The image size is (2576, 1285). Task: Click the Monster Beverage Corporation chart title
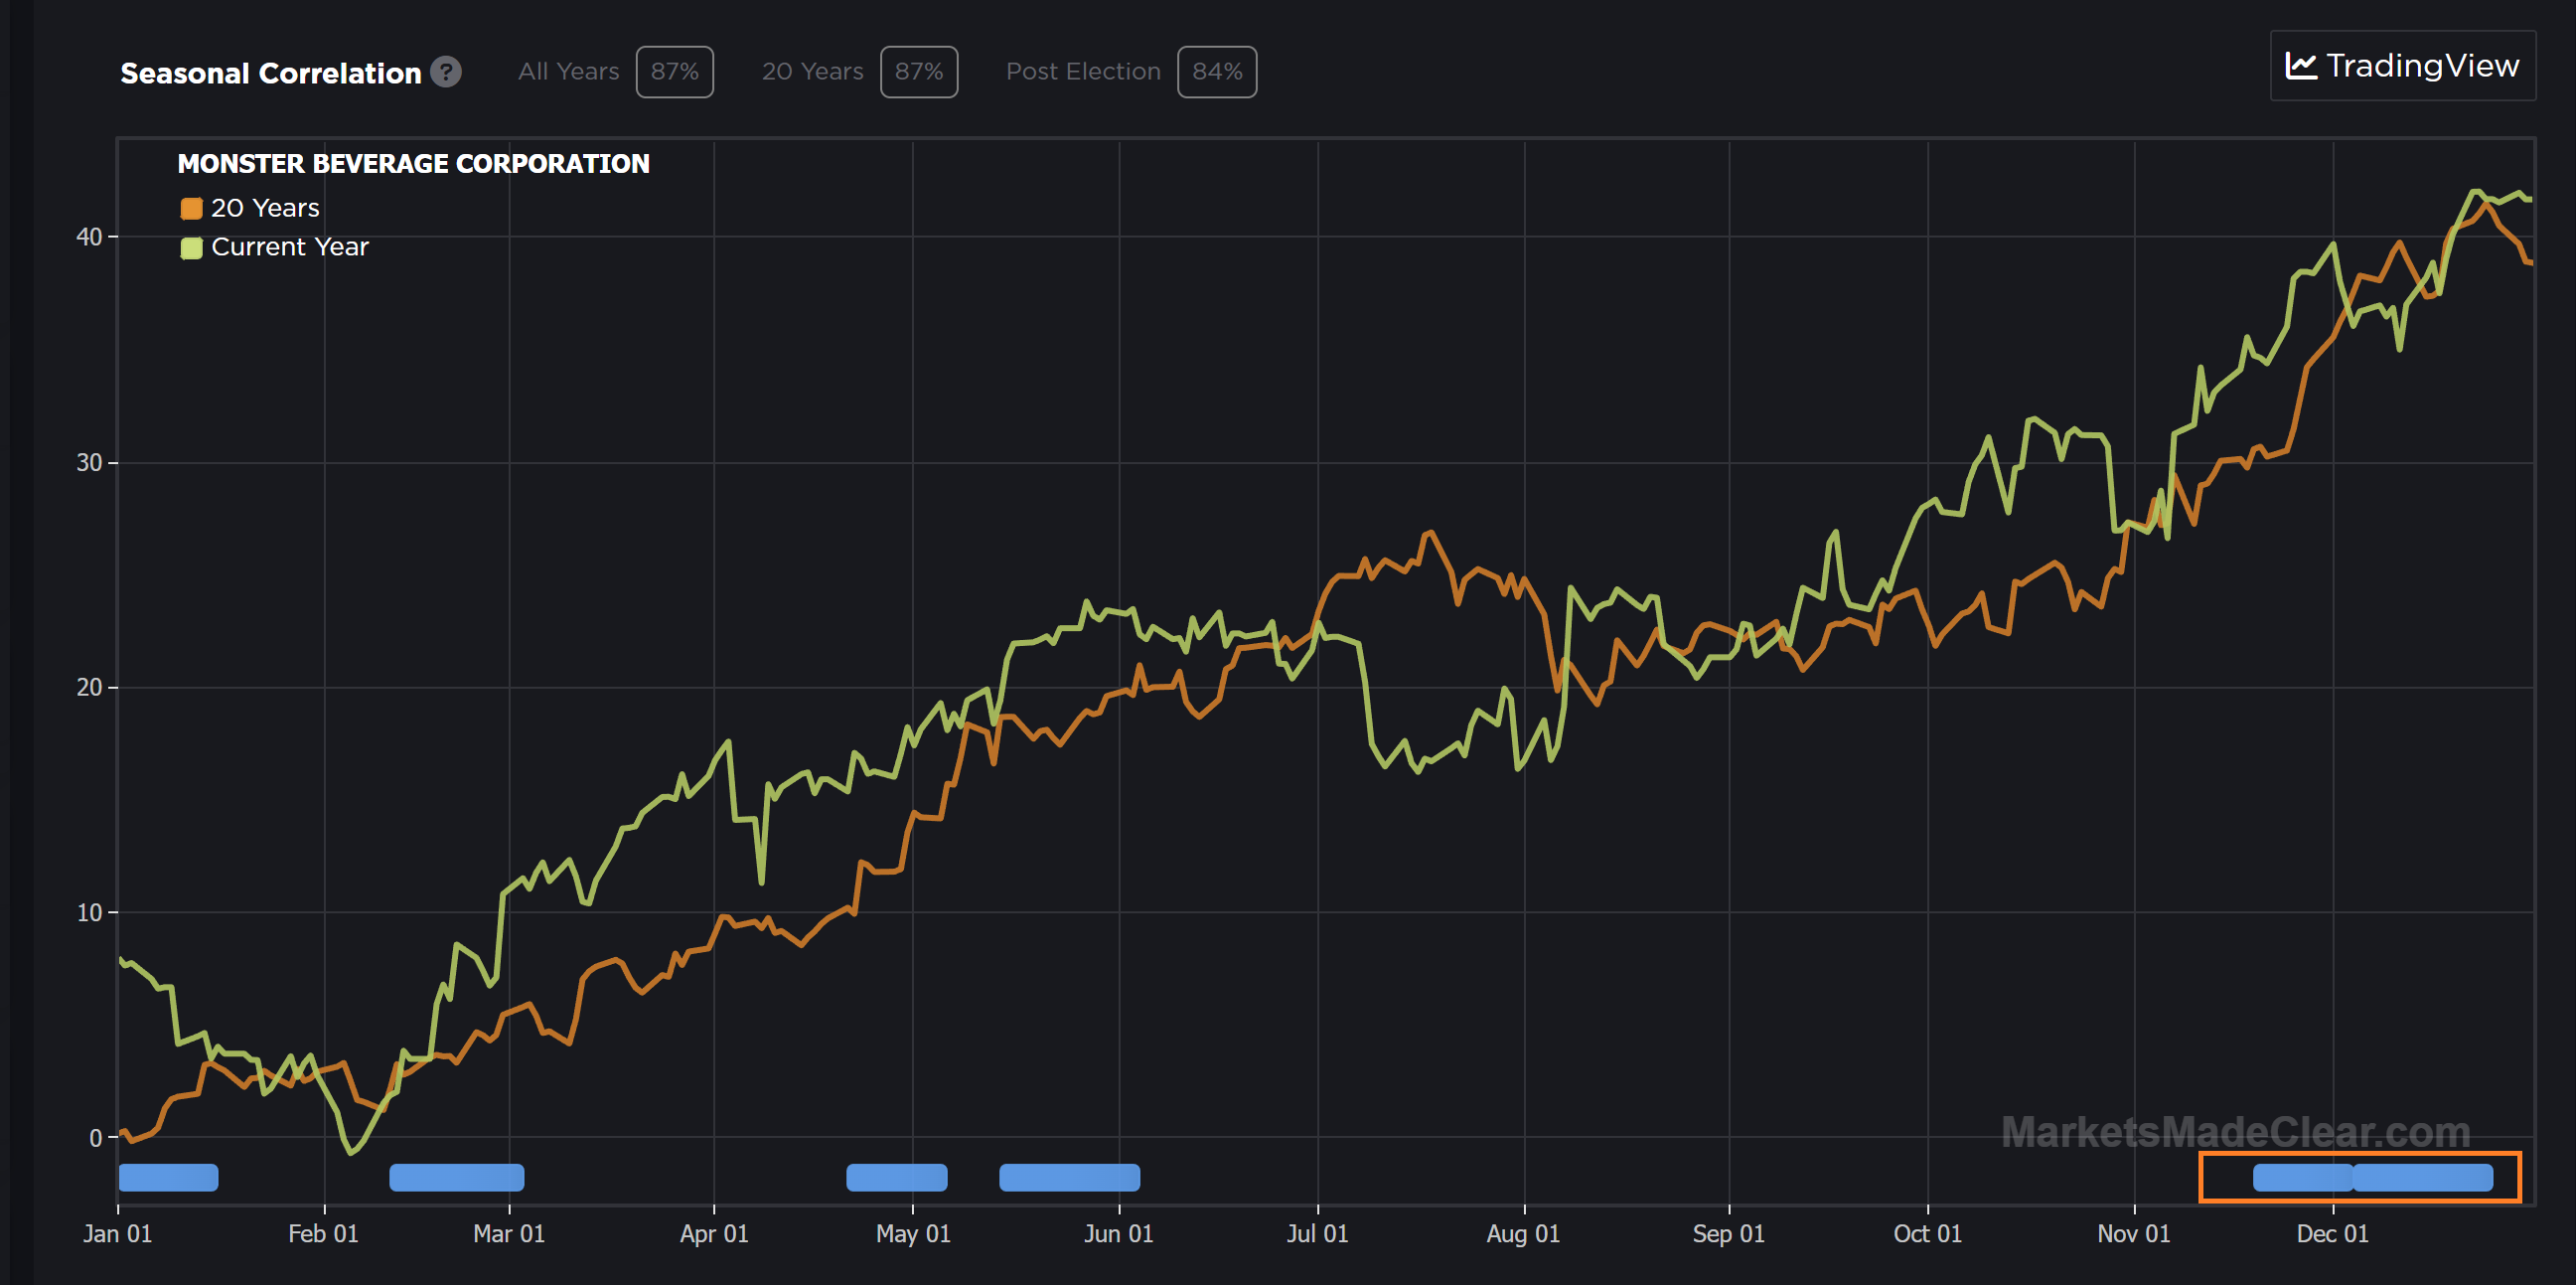(x=413, y=164)
